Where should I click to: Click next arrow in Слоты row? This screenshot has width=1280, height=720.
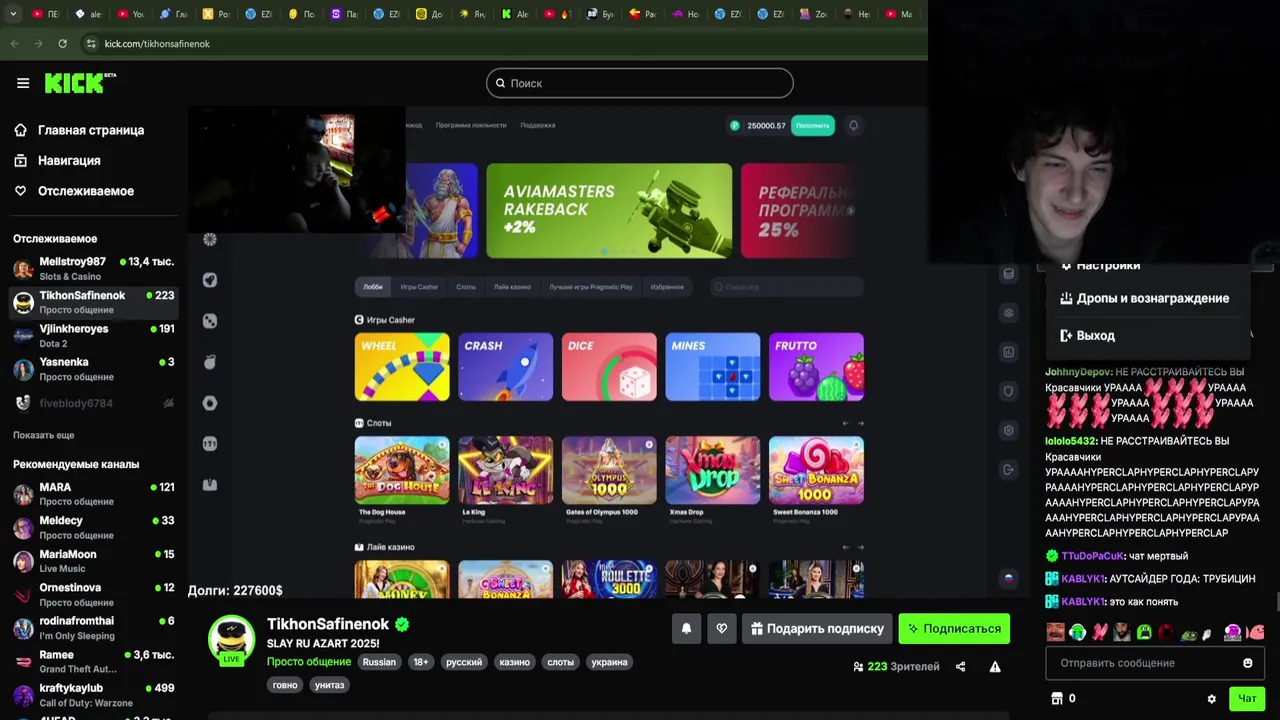click(860, 423)
